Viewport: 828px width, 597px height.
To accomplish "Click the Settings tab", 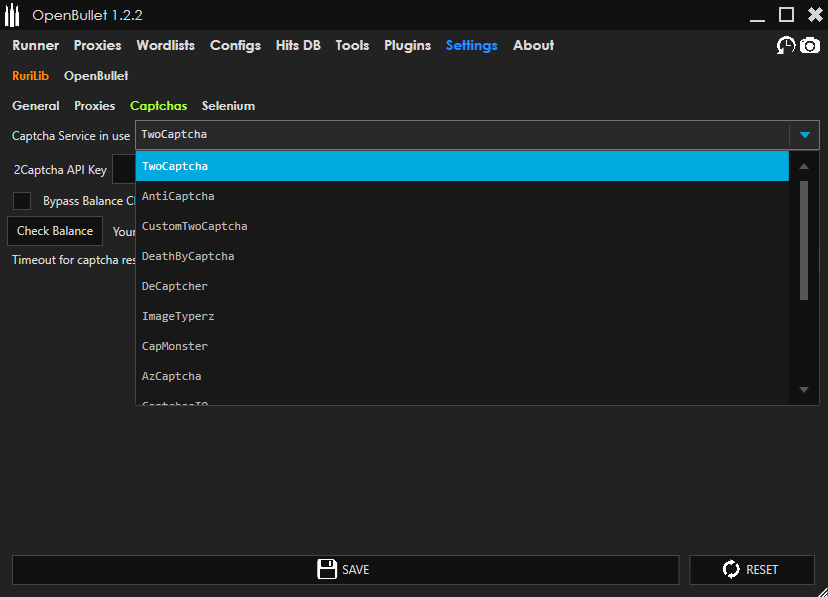I will tap(472, 46).
